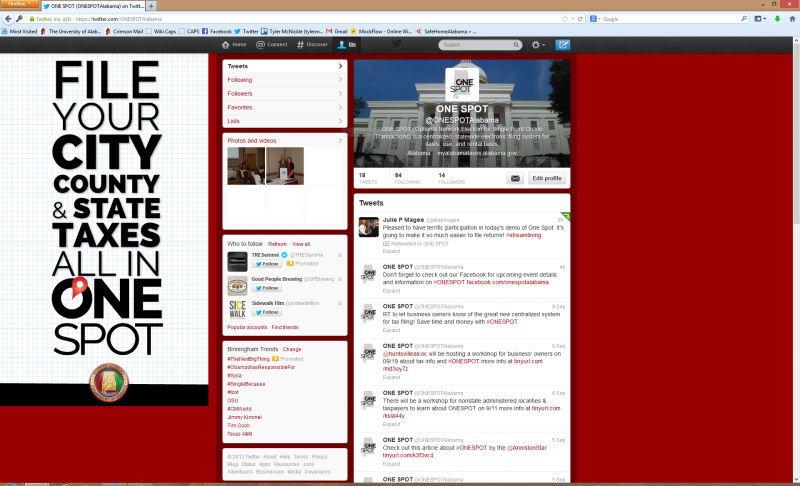Open @AnnistonStar mention link
Viewport: 800px width, 486px height.
[527, 448]
